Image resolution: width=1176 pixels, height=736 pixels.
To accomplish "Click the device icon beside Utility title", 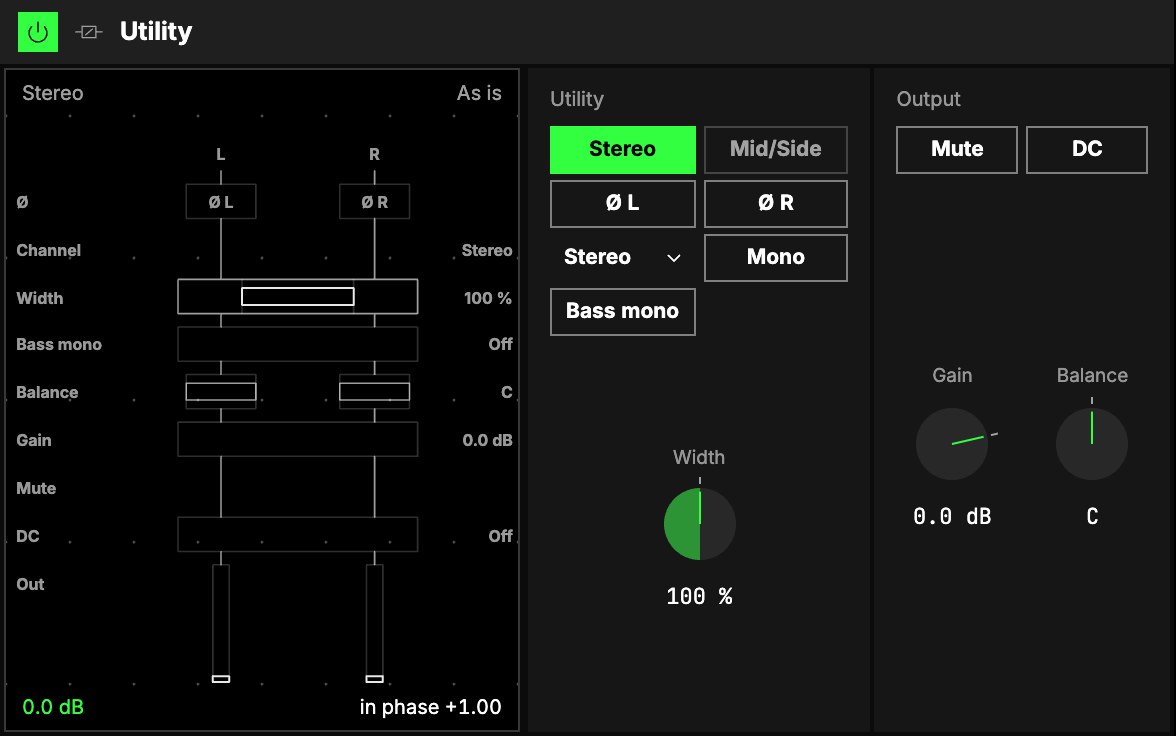I will click(88, 32).
